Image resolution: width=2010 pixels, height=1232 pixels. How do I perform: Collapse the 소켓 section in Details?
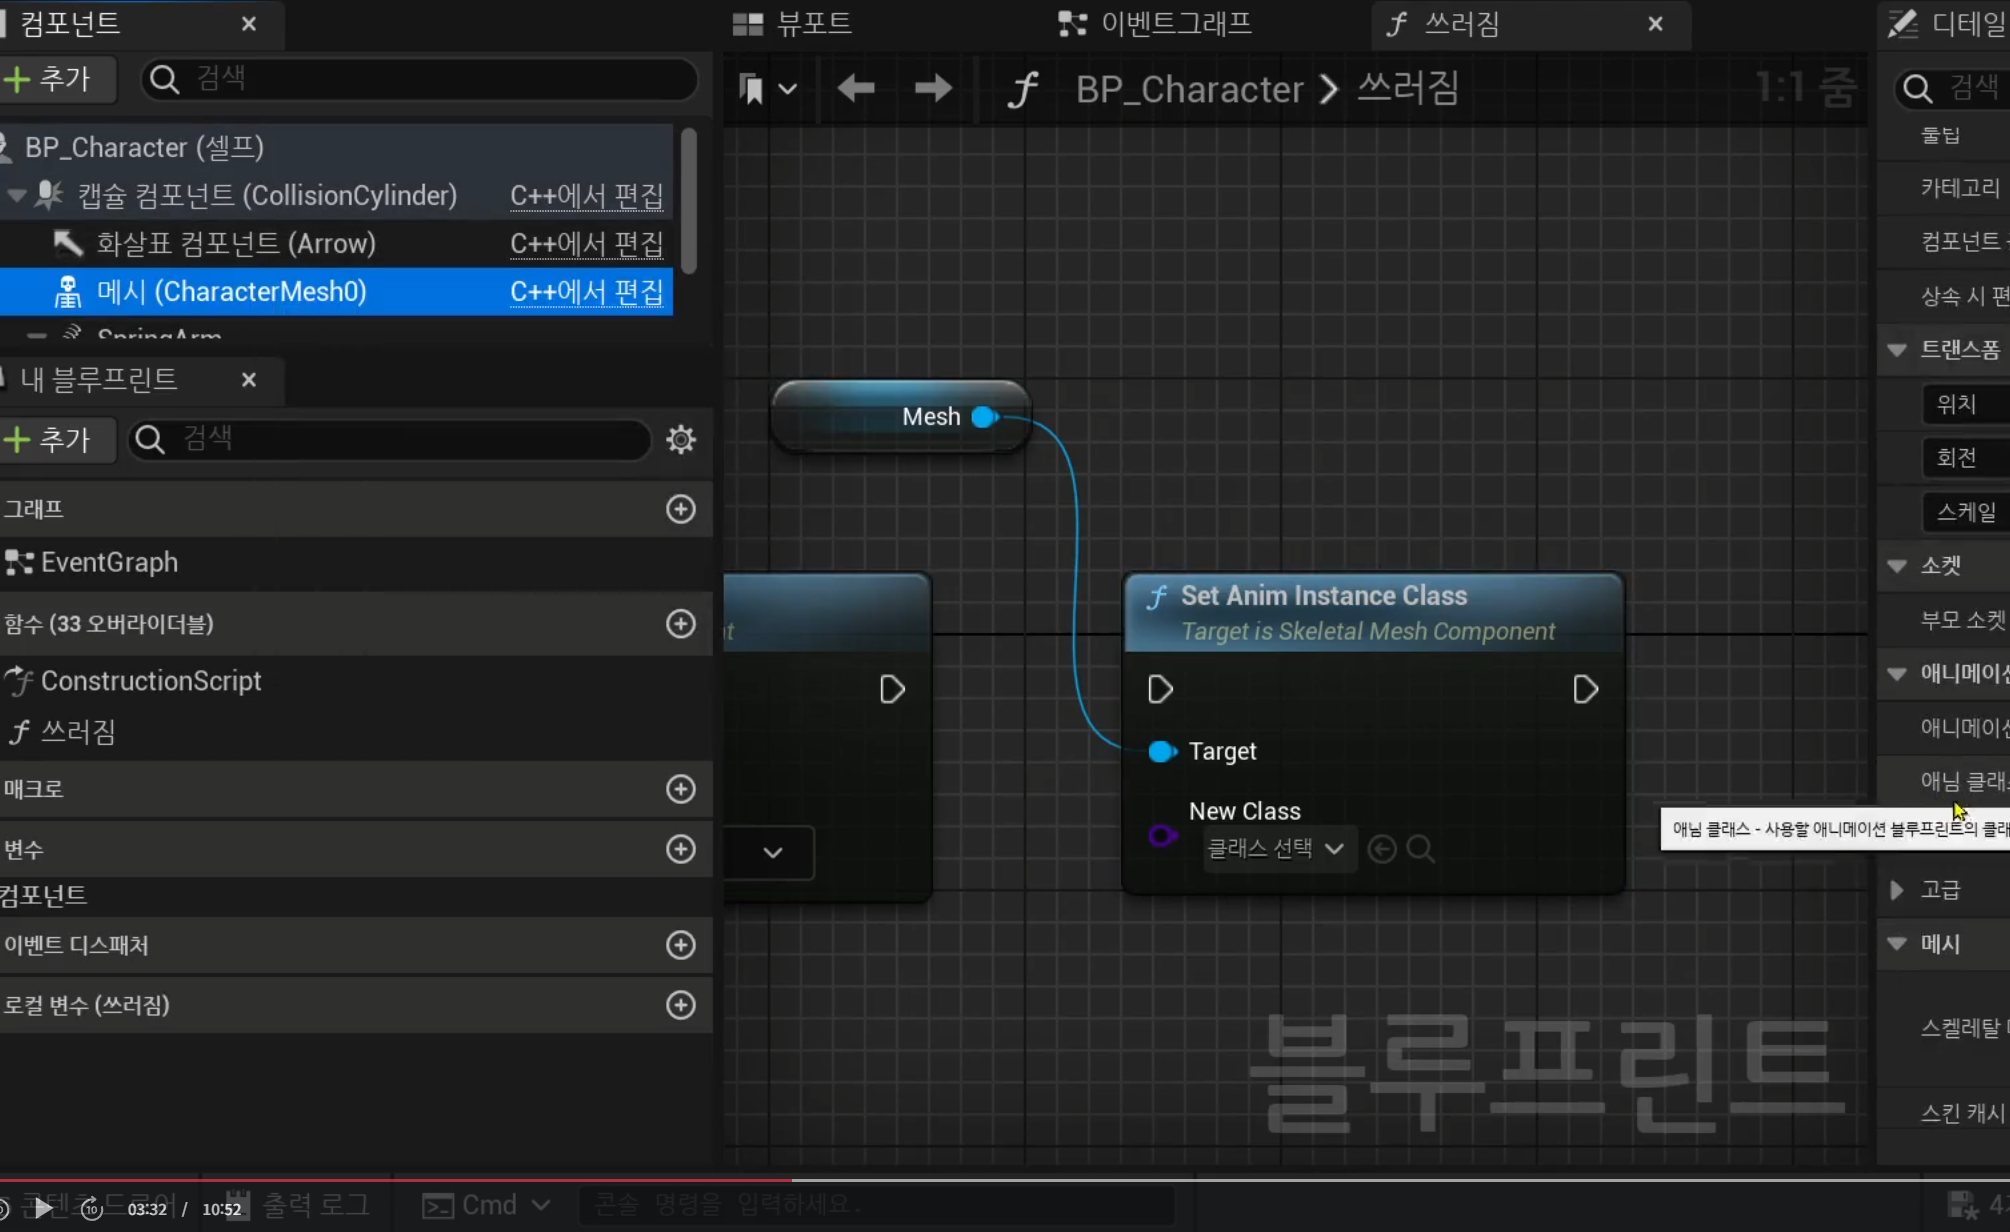click(x=1897, y=565)
